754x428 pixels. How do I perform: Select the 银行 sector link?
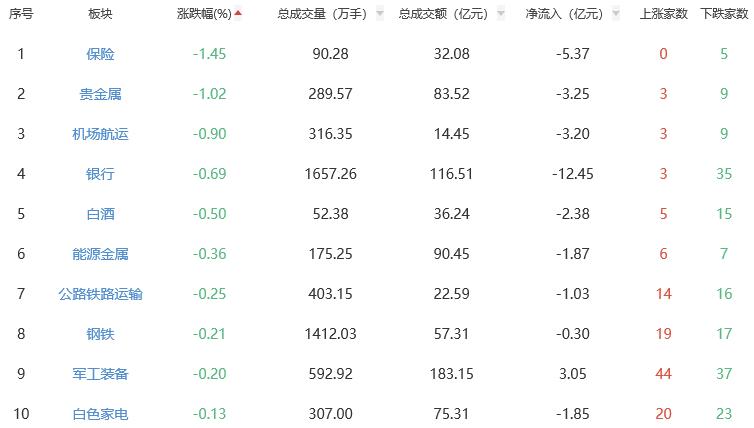coord(100,174)
